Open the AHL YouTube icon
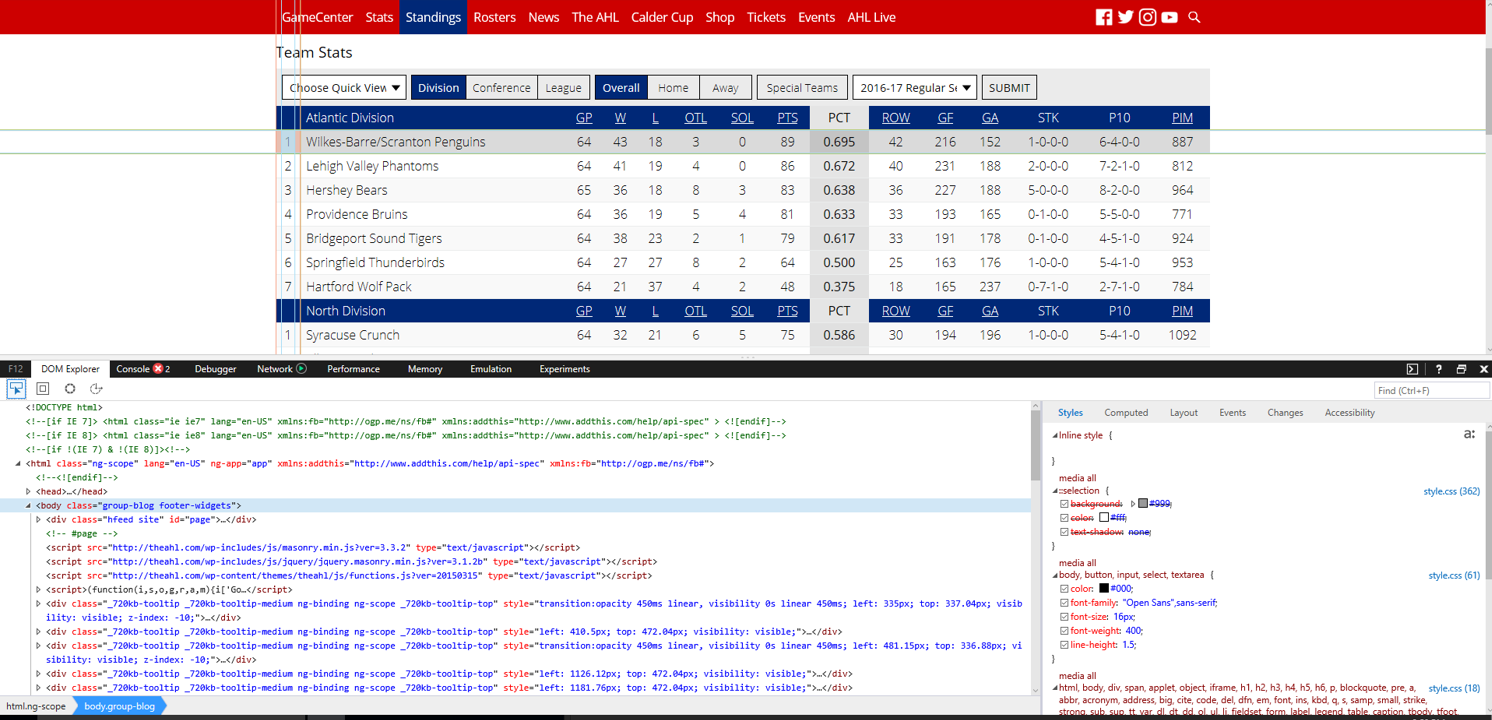 point(1170,17)
